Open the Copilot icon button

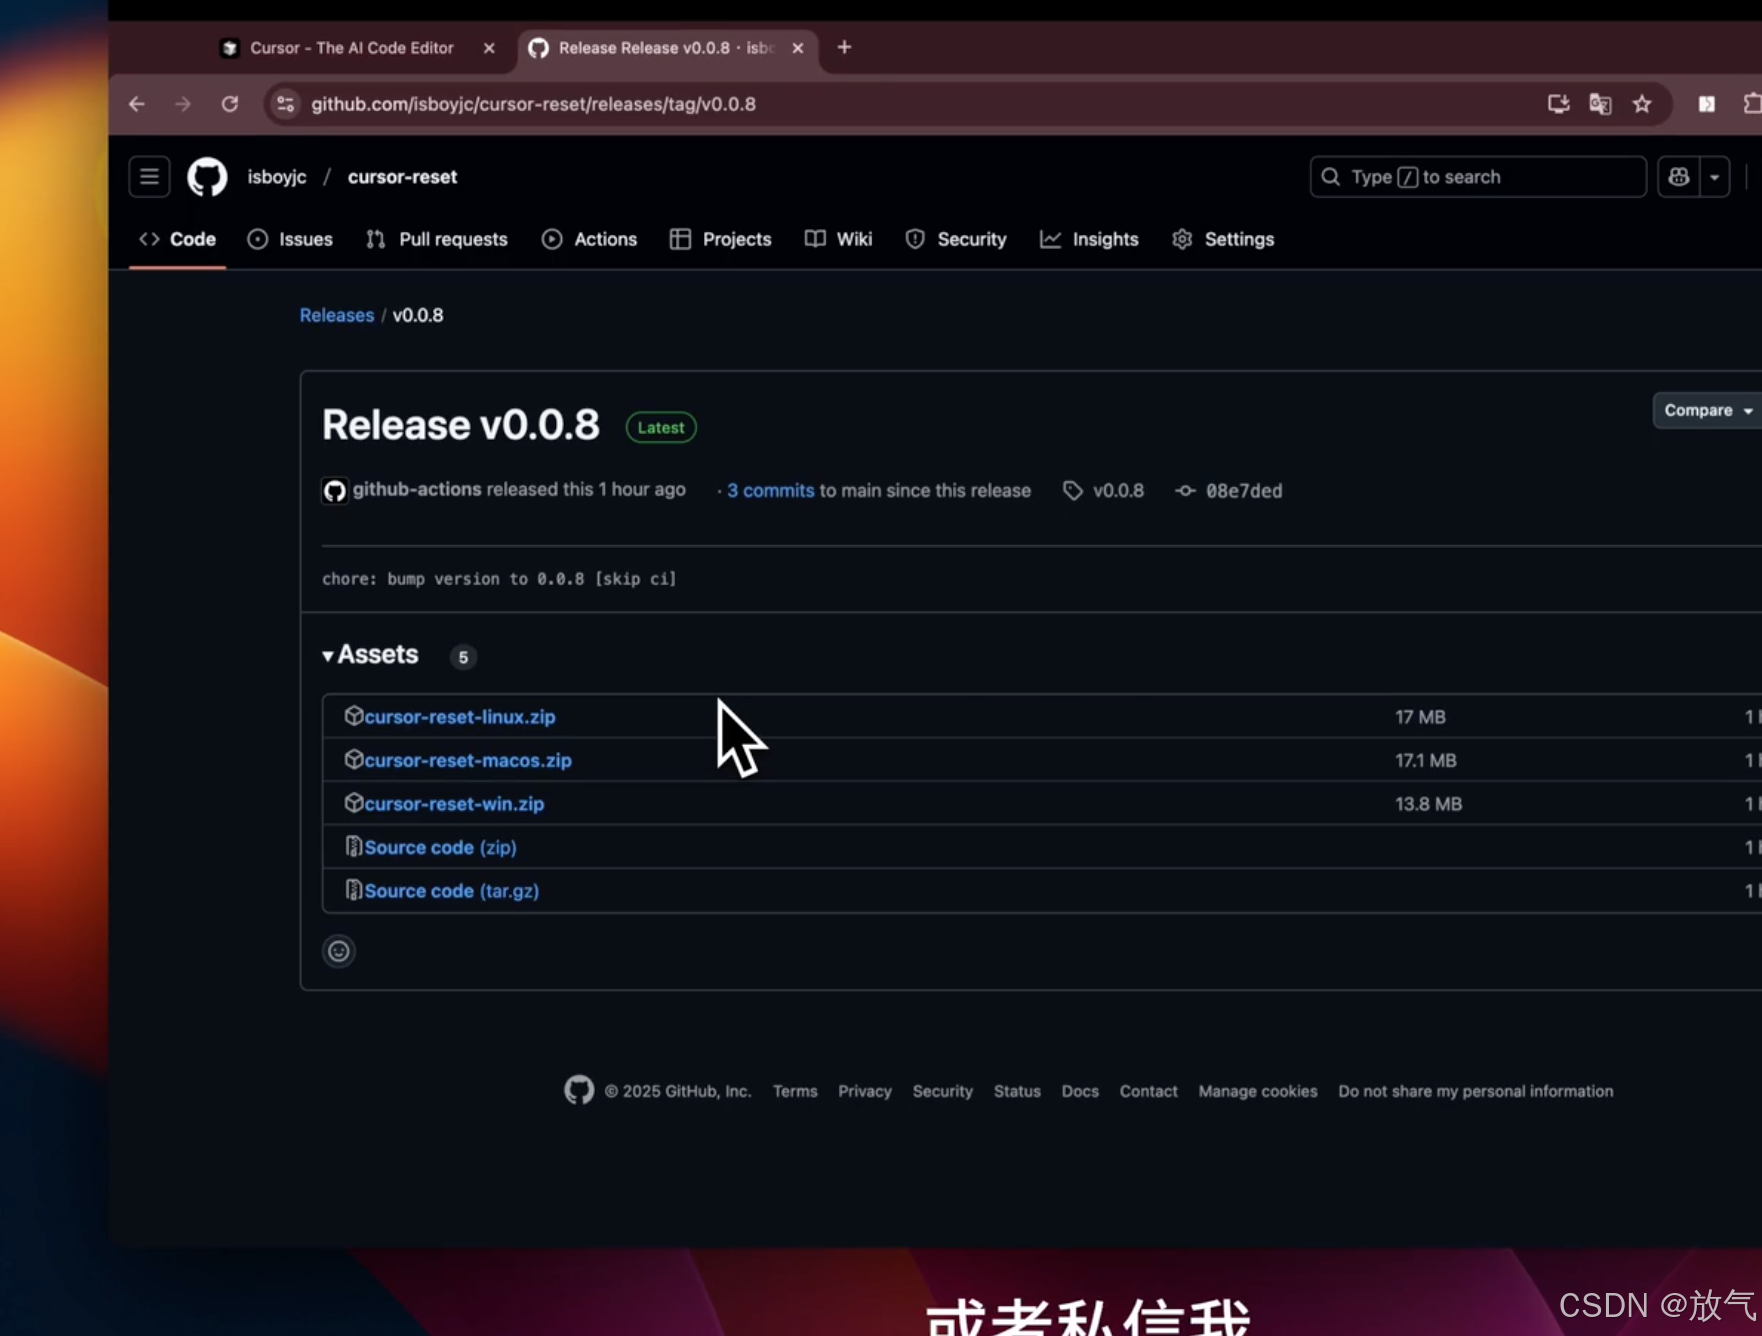pos(1679,177)
